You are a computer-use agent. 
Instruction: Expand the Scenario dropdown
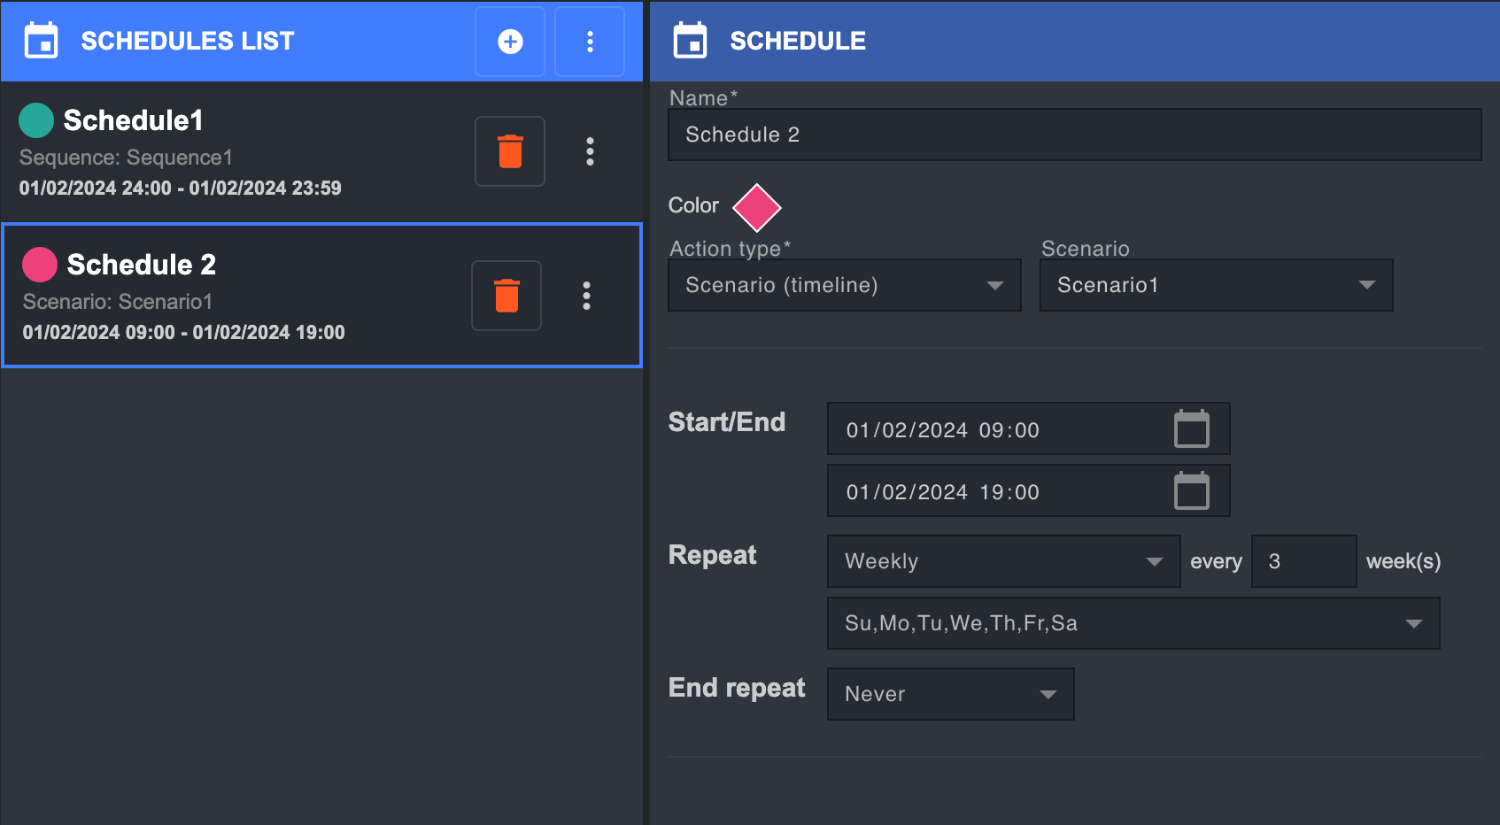1216,285
